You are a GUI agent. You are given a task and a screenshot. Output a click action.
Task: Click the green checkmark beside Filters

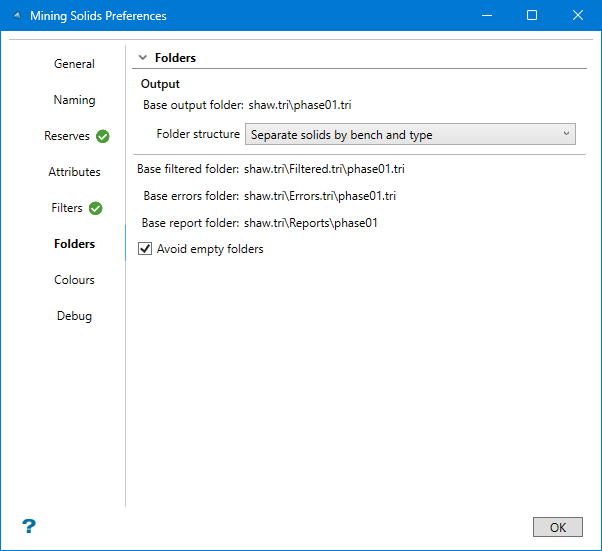[x=96, y=208]
